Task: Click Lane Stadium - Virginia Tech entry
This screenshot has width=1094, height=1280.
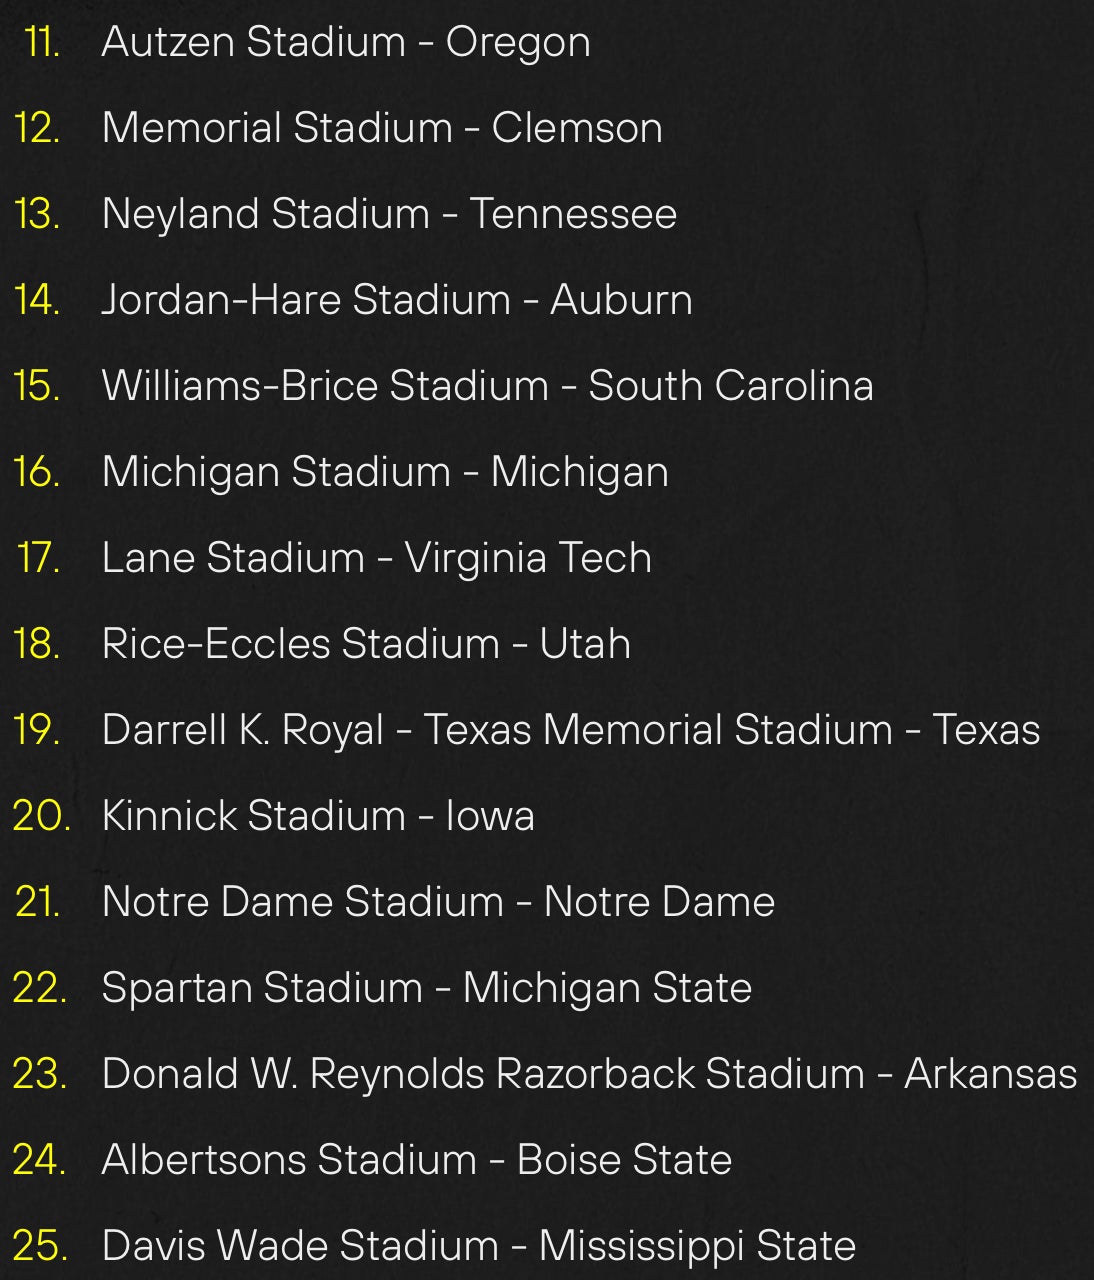Action: [x=376, y=558]
